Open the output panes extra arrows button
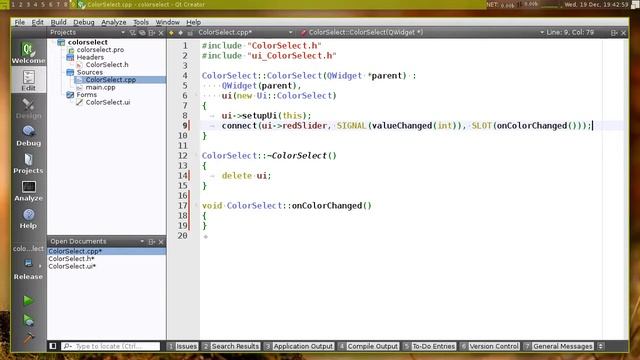The height and width of the screenshot is (360, 640). tap(600, 346)
